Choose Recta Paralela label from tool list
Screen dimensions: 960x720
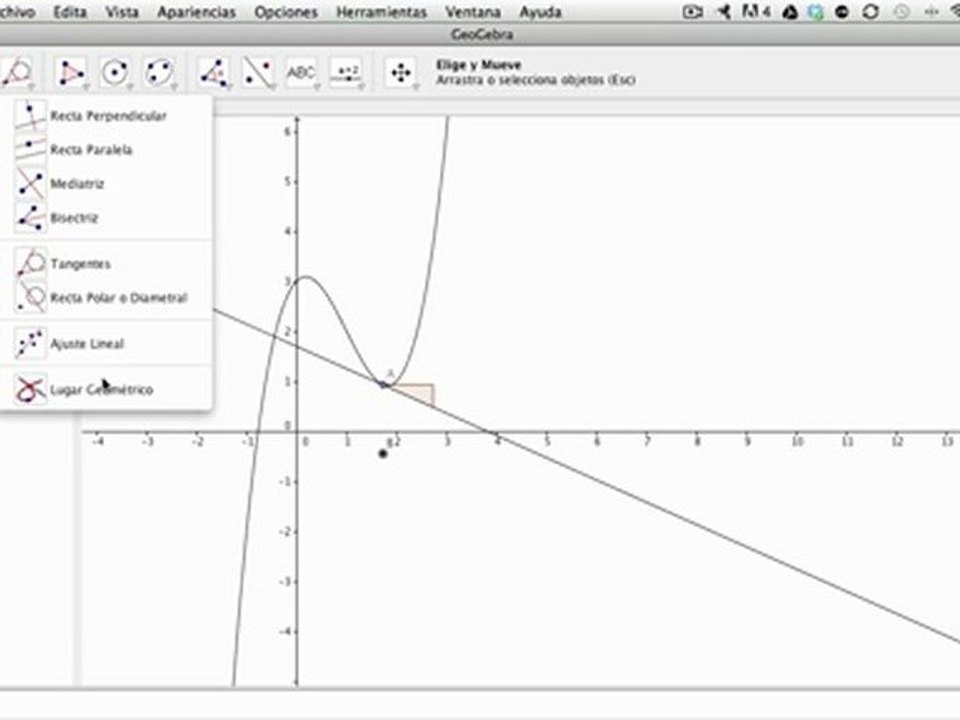91,149
